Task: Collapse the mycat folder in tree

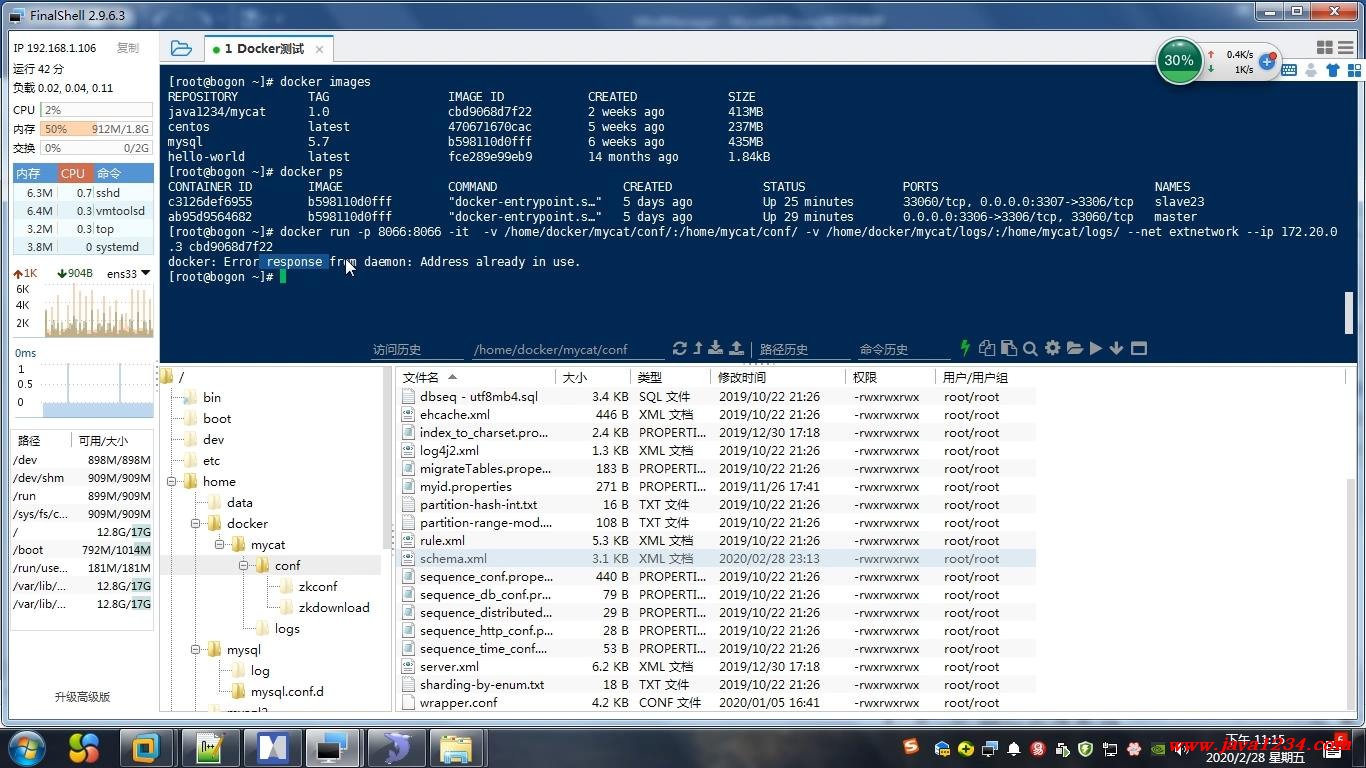Action: coord(220,545)
